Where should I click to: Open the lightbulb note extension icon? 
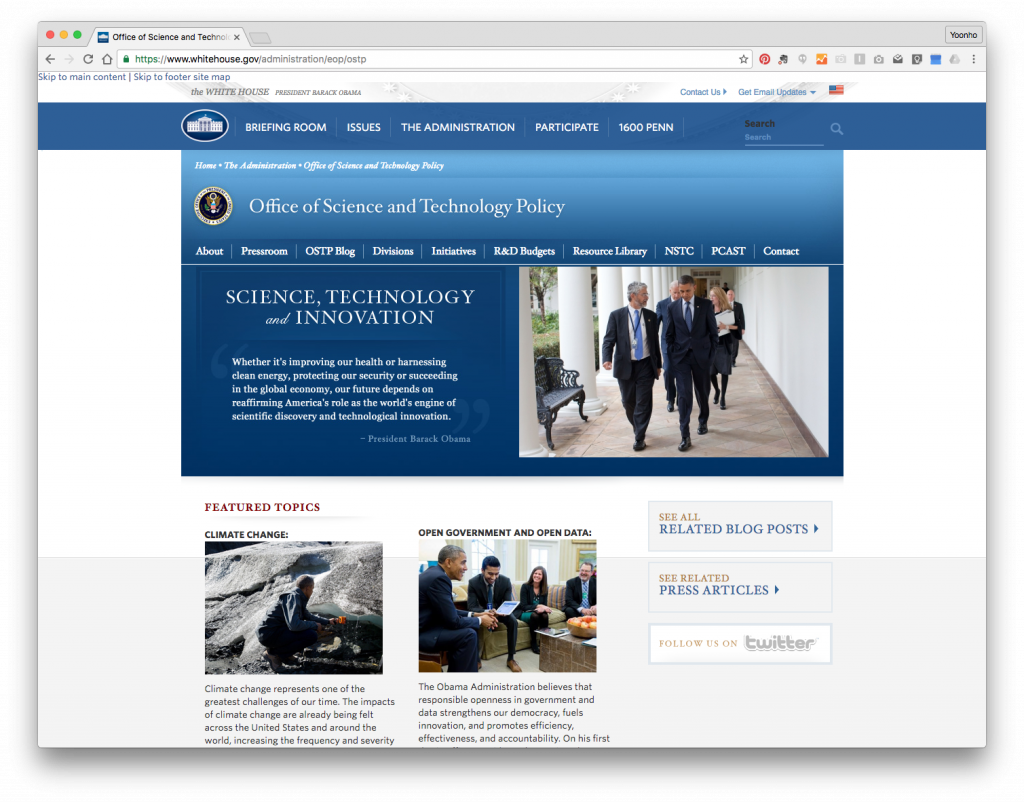917,59
